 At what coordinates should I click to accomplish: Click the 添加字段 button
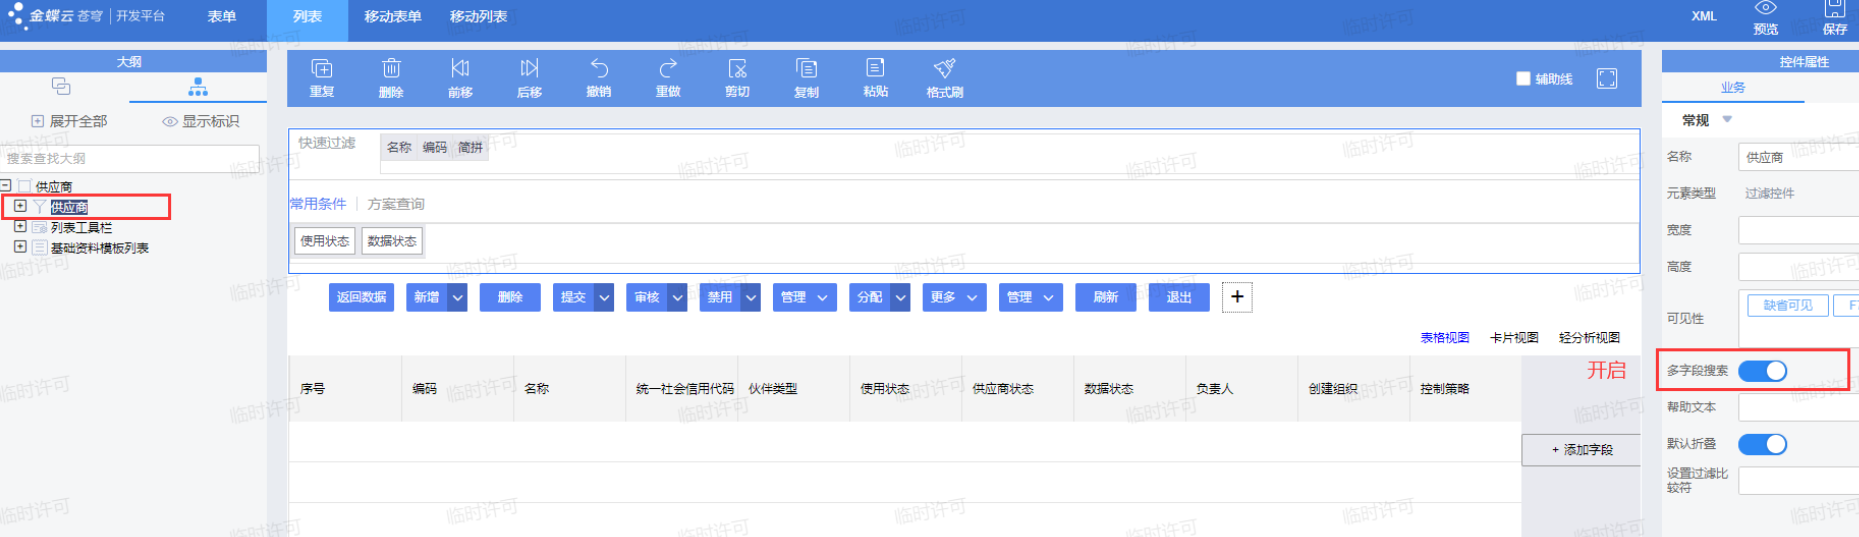[1581, 450]
